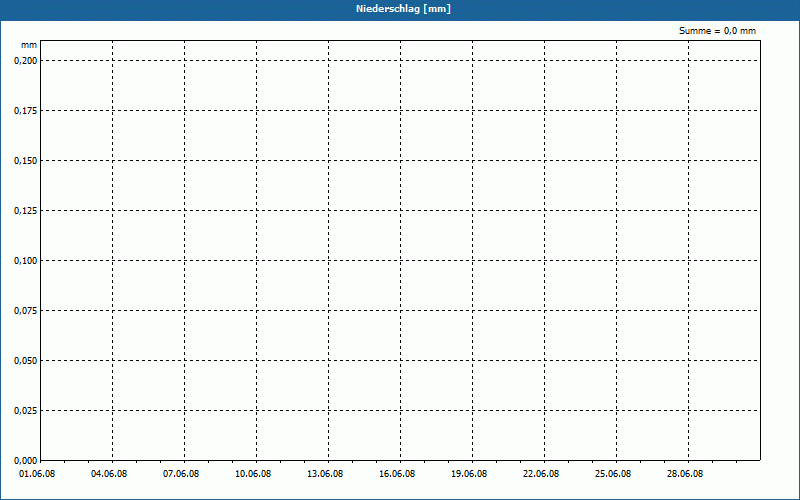
Task: Click the date label 28.06.08
Action: coord(685,474)
